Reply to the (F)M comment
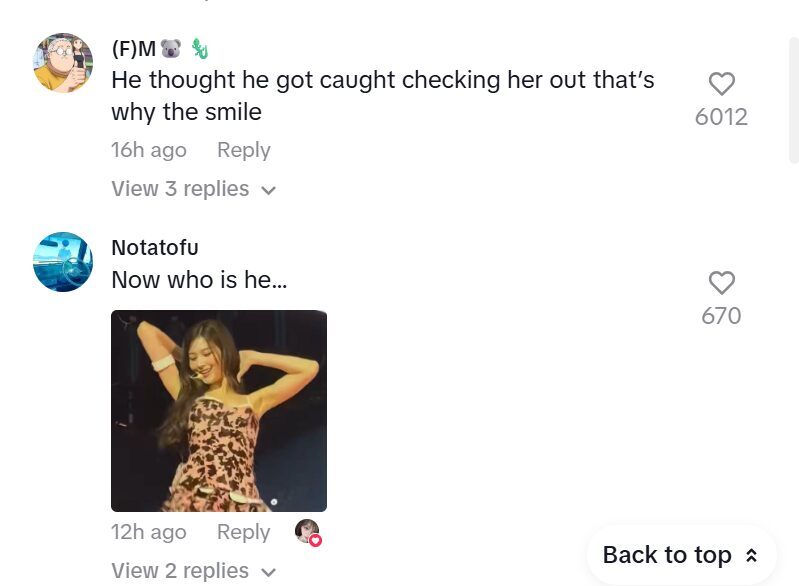This screenshot has width=799, height=586. pyautogui.click(x=244, y=150)
